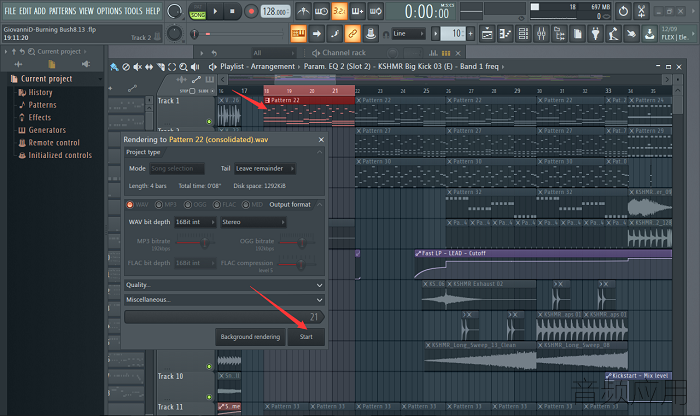Toggle Pattern/Song mode switch
Screen dimensions: 700x416
pyautogui.click(x=197, y=11)
